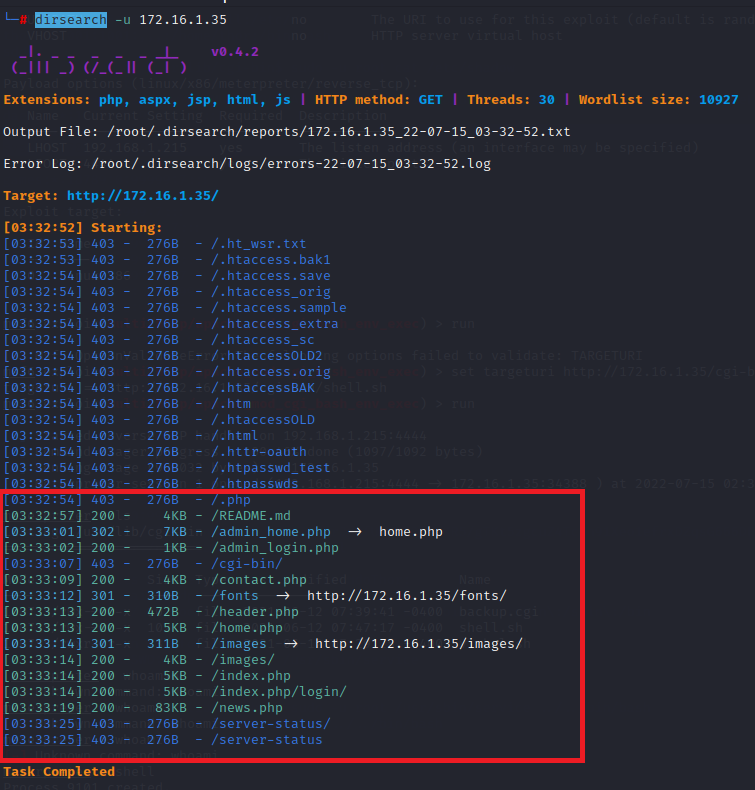Click the /.htm entry
Screen dimensions: 755x790
coord(231,404)
